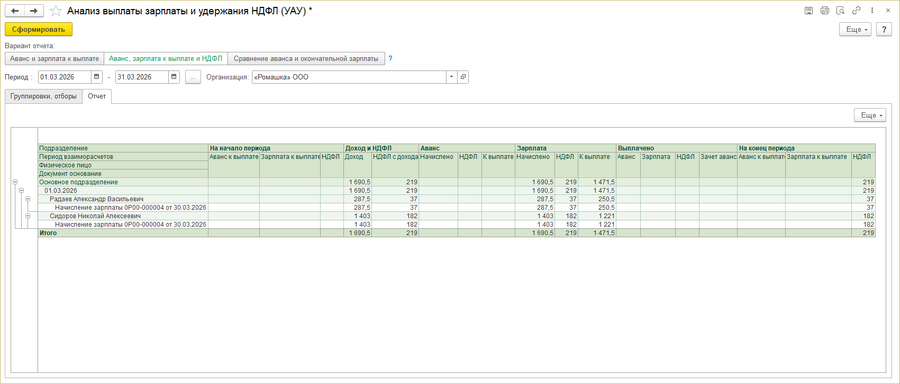The width and height of the screenshot is (900, 384).
Task: Select the Радаев Александр Васильевич row
Action: [123, 199]
